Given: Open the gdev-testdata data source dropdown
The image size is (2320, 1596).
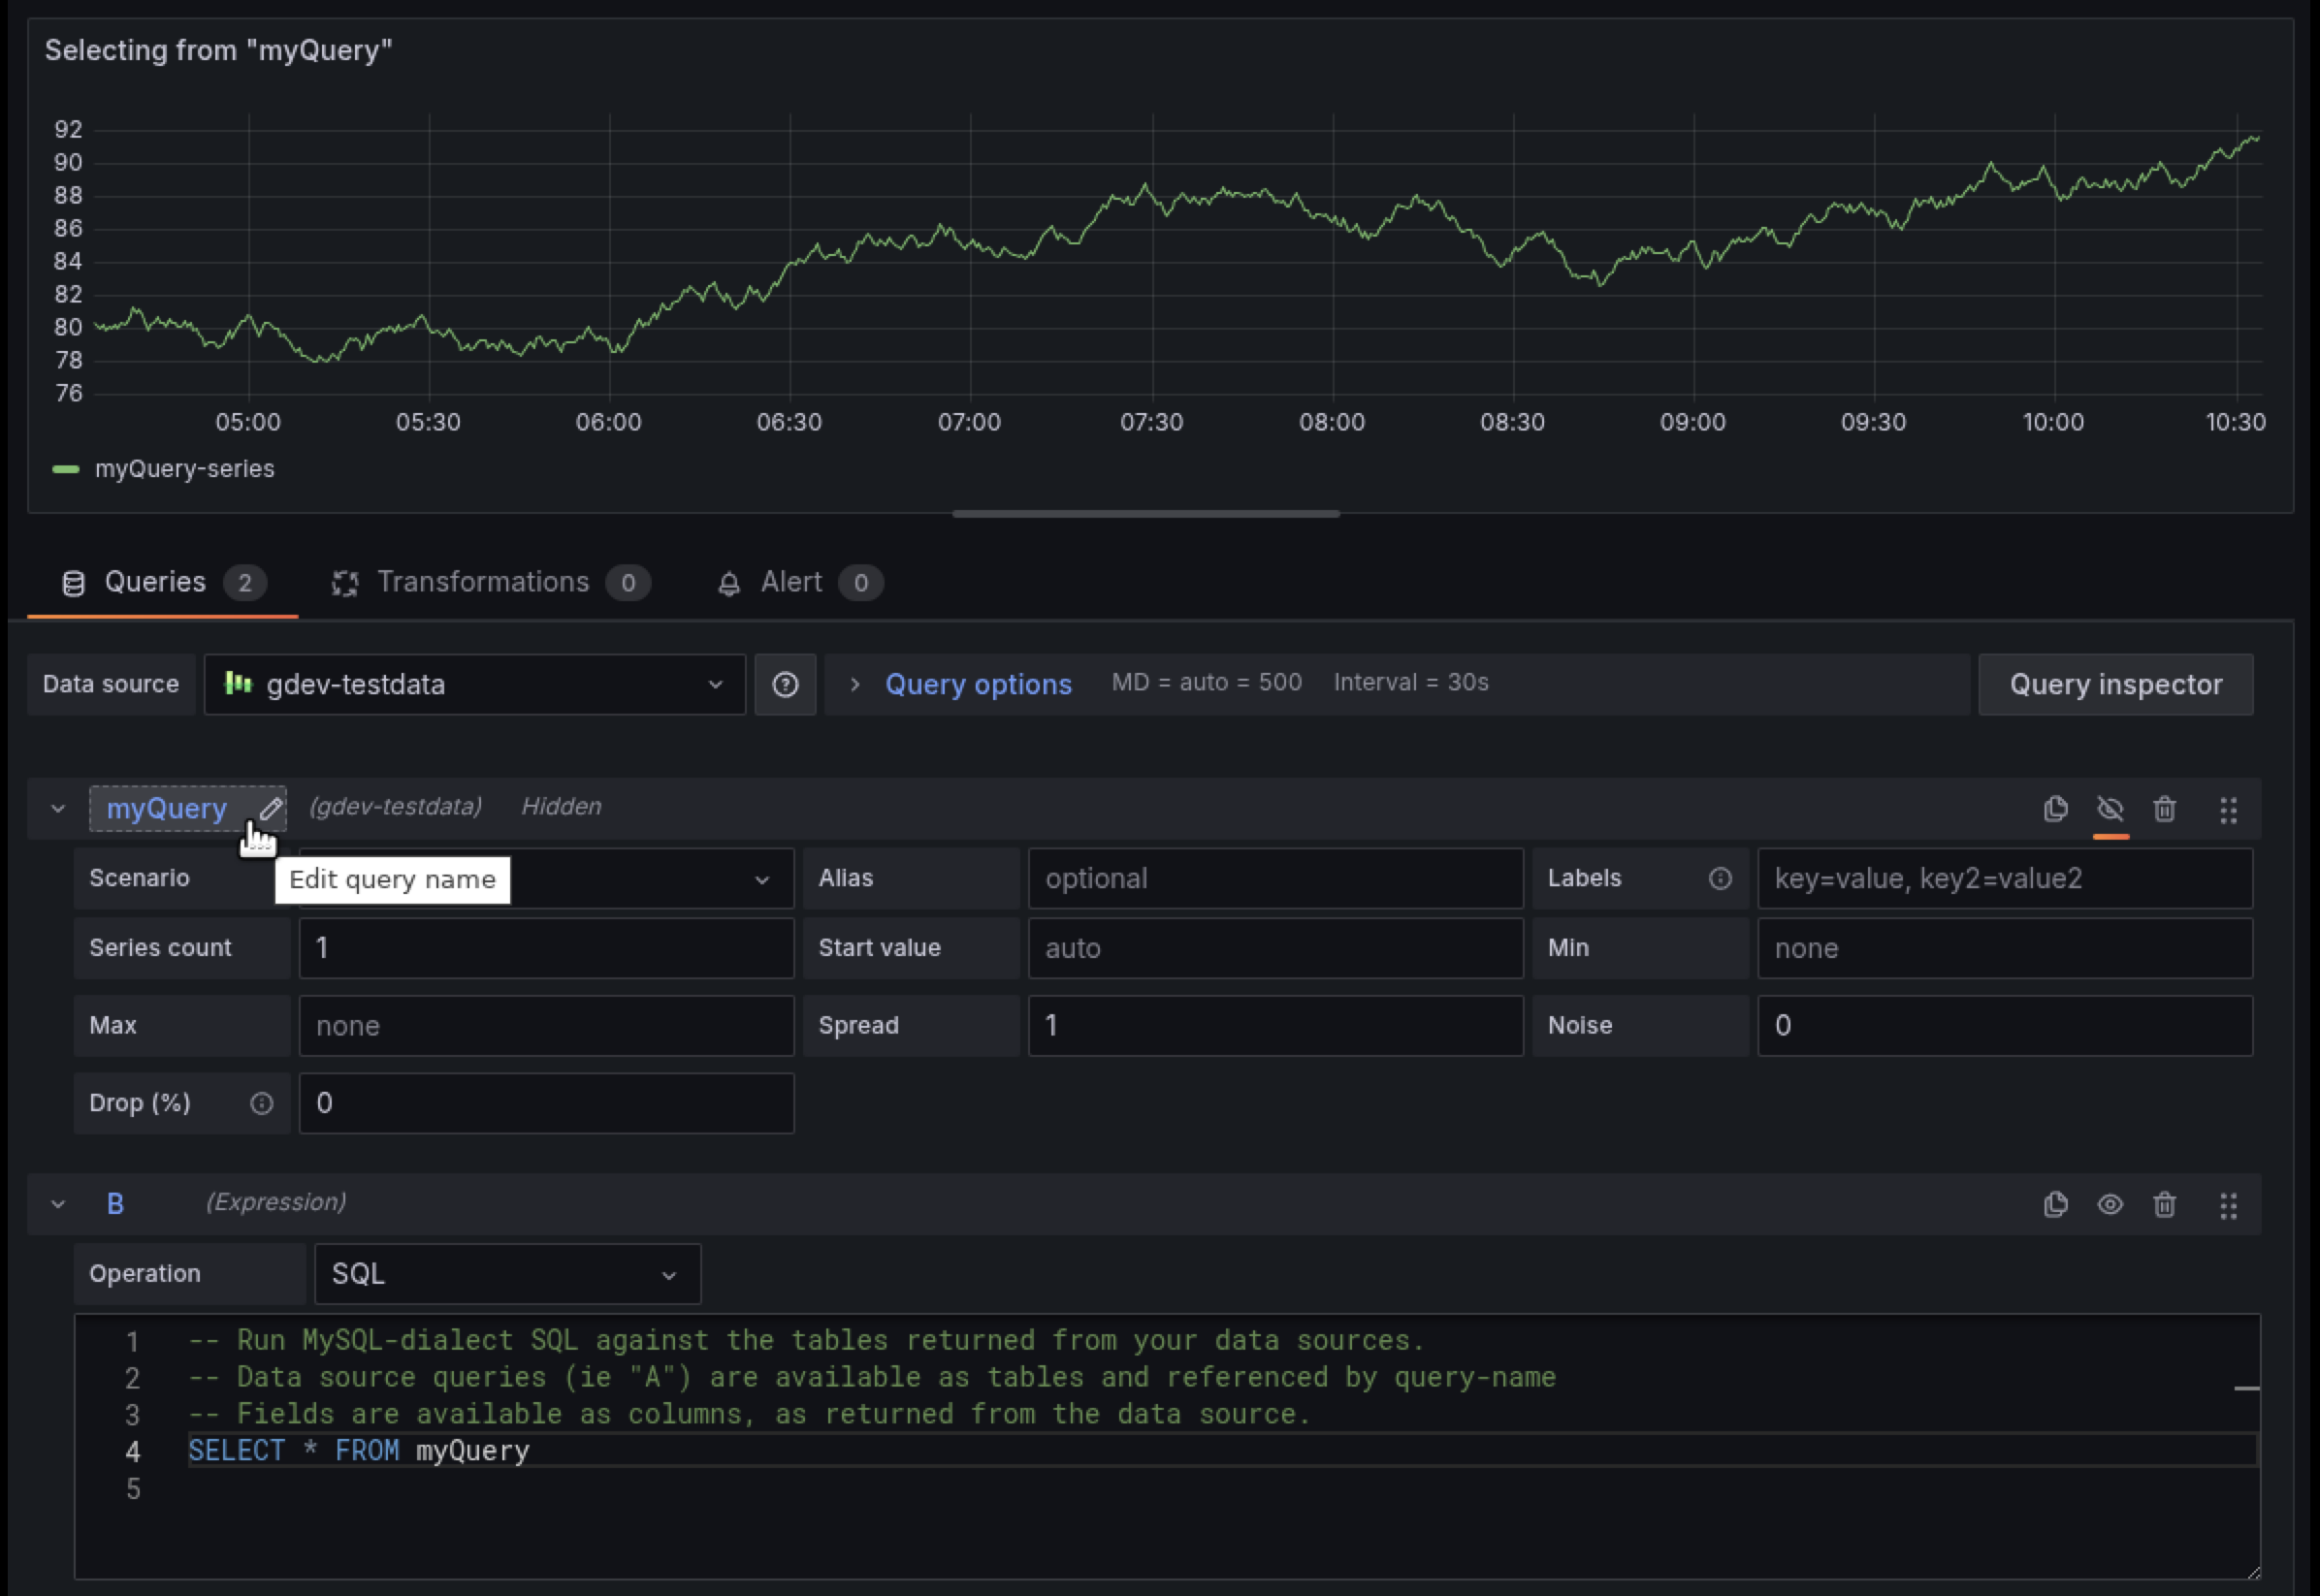Looking at the screenshot, I should click(474, 684).
